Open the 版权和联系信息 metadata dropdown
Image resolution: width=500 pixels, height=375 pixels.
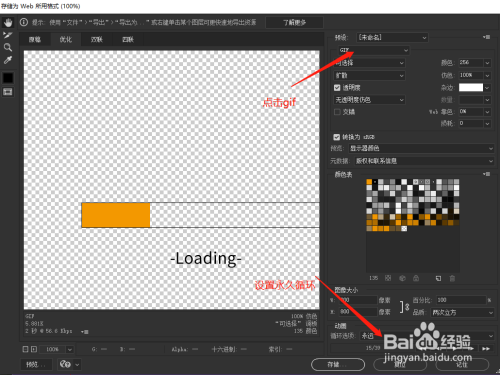point(424,161)
